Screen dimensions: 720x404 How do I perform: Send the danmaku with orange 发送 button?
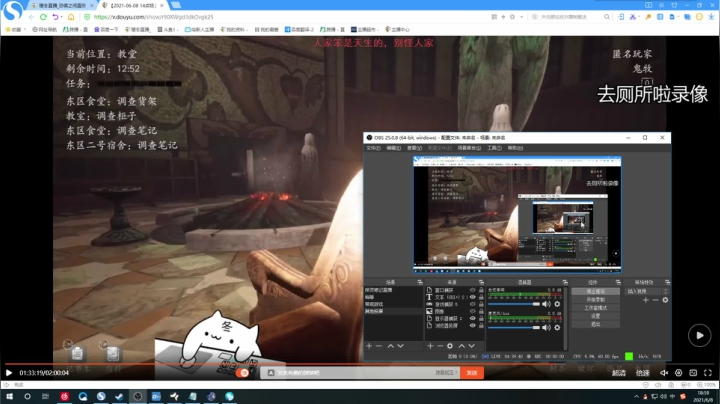[472, 373]
